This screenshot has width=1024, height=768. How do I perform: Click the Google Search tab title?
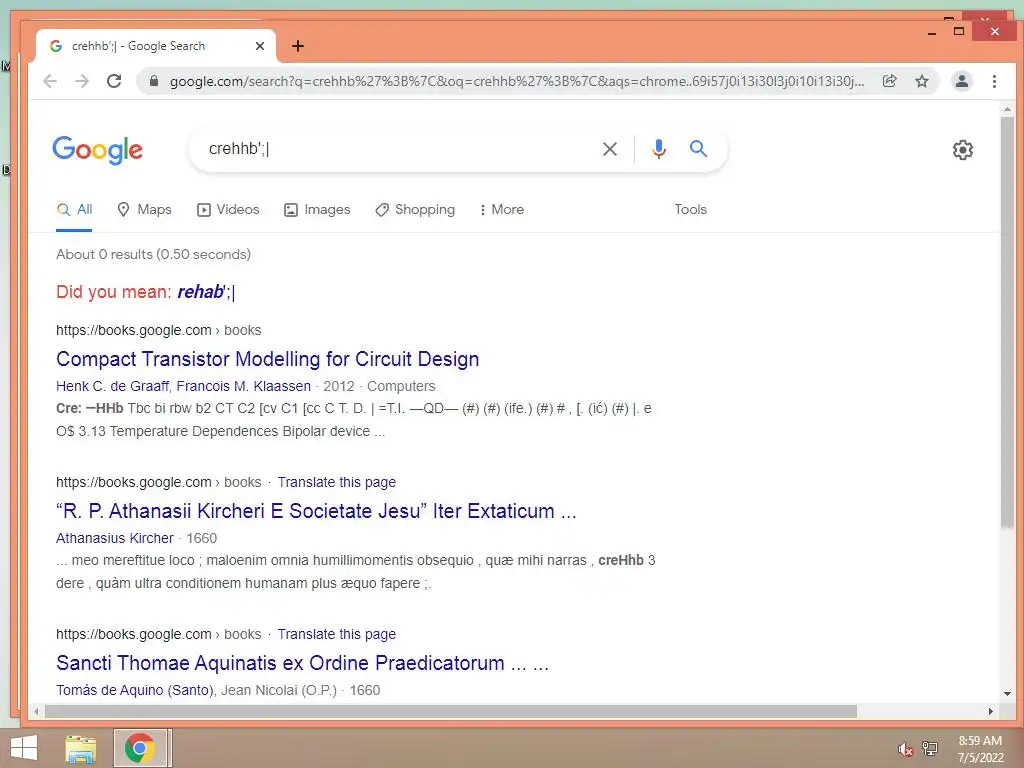coord(138,46)
